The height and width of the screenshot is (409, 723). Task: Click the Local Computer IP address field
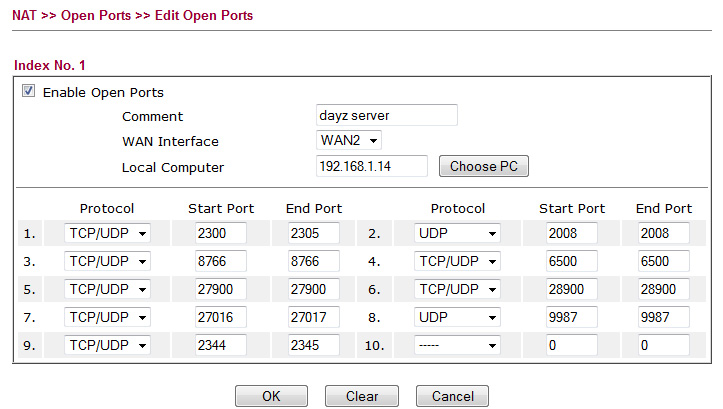coord(372,166)
